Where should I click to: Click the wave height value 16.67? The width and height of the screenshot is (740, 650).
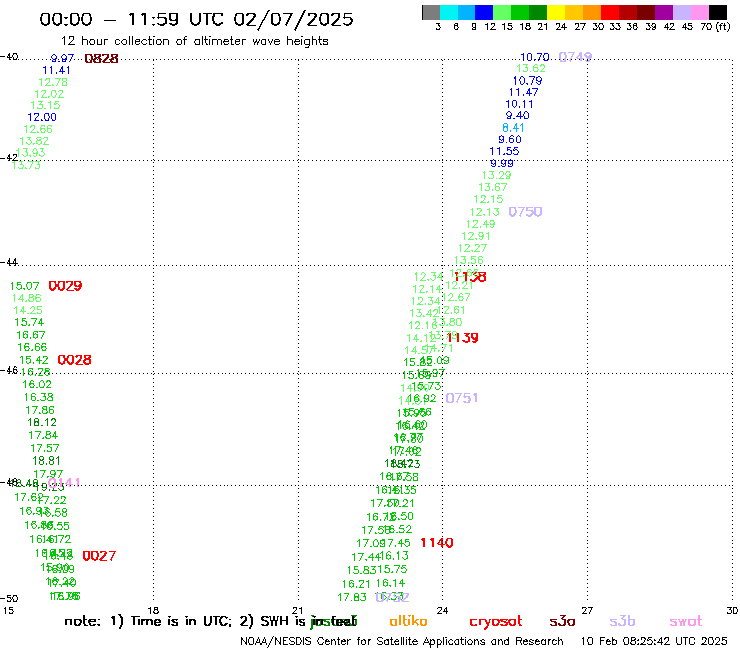(31, 335)
